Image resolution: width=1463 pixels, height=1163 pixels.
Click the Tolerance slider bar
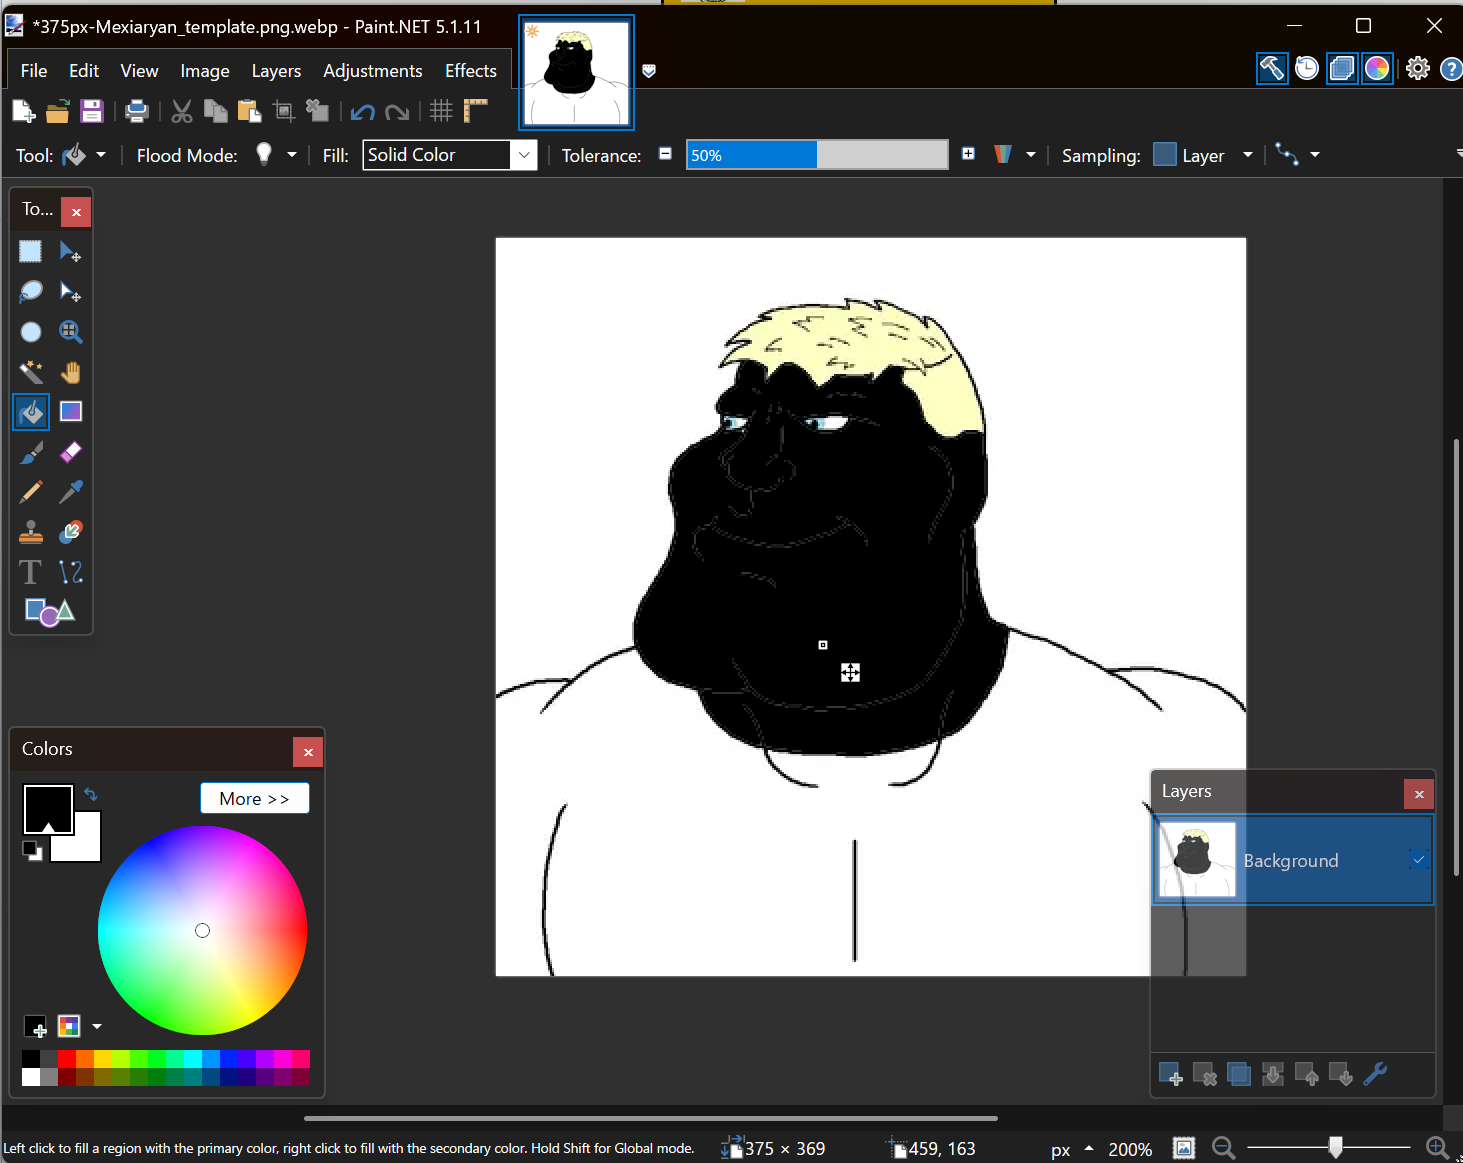click(x=816, y=155)
